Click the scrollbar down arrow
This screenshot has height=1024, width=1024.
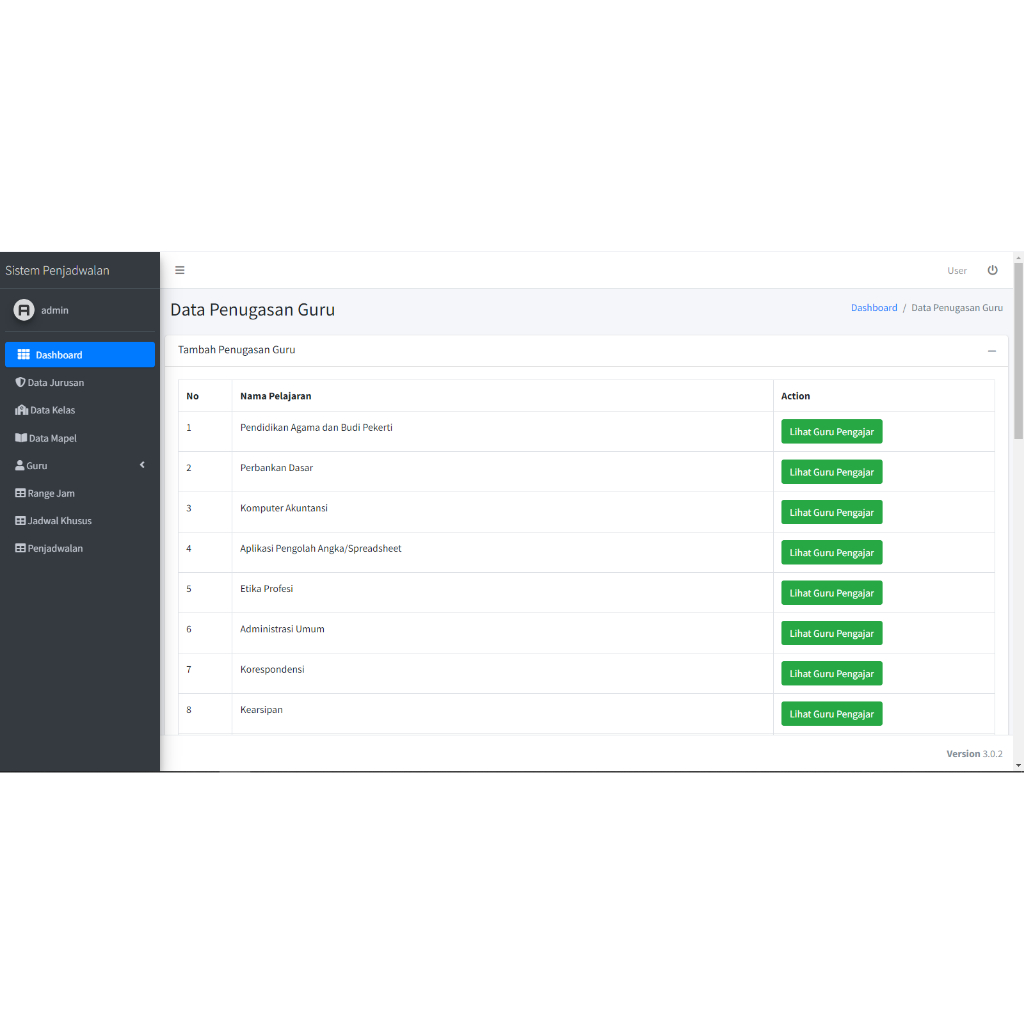pyautogui.click(x=1018, y=765)
